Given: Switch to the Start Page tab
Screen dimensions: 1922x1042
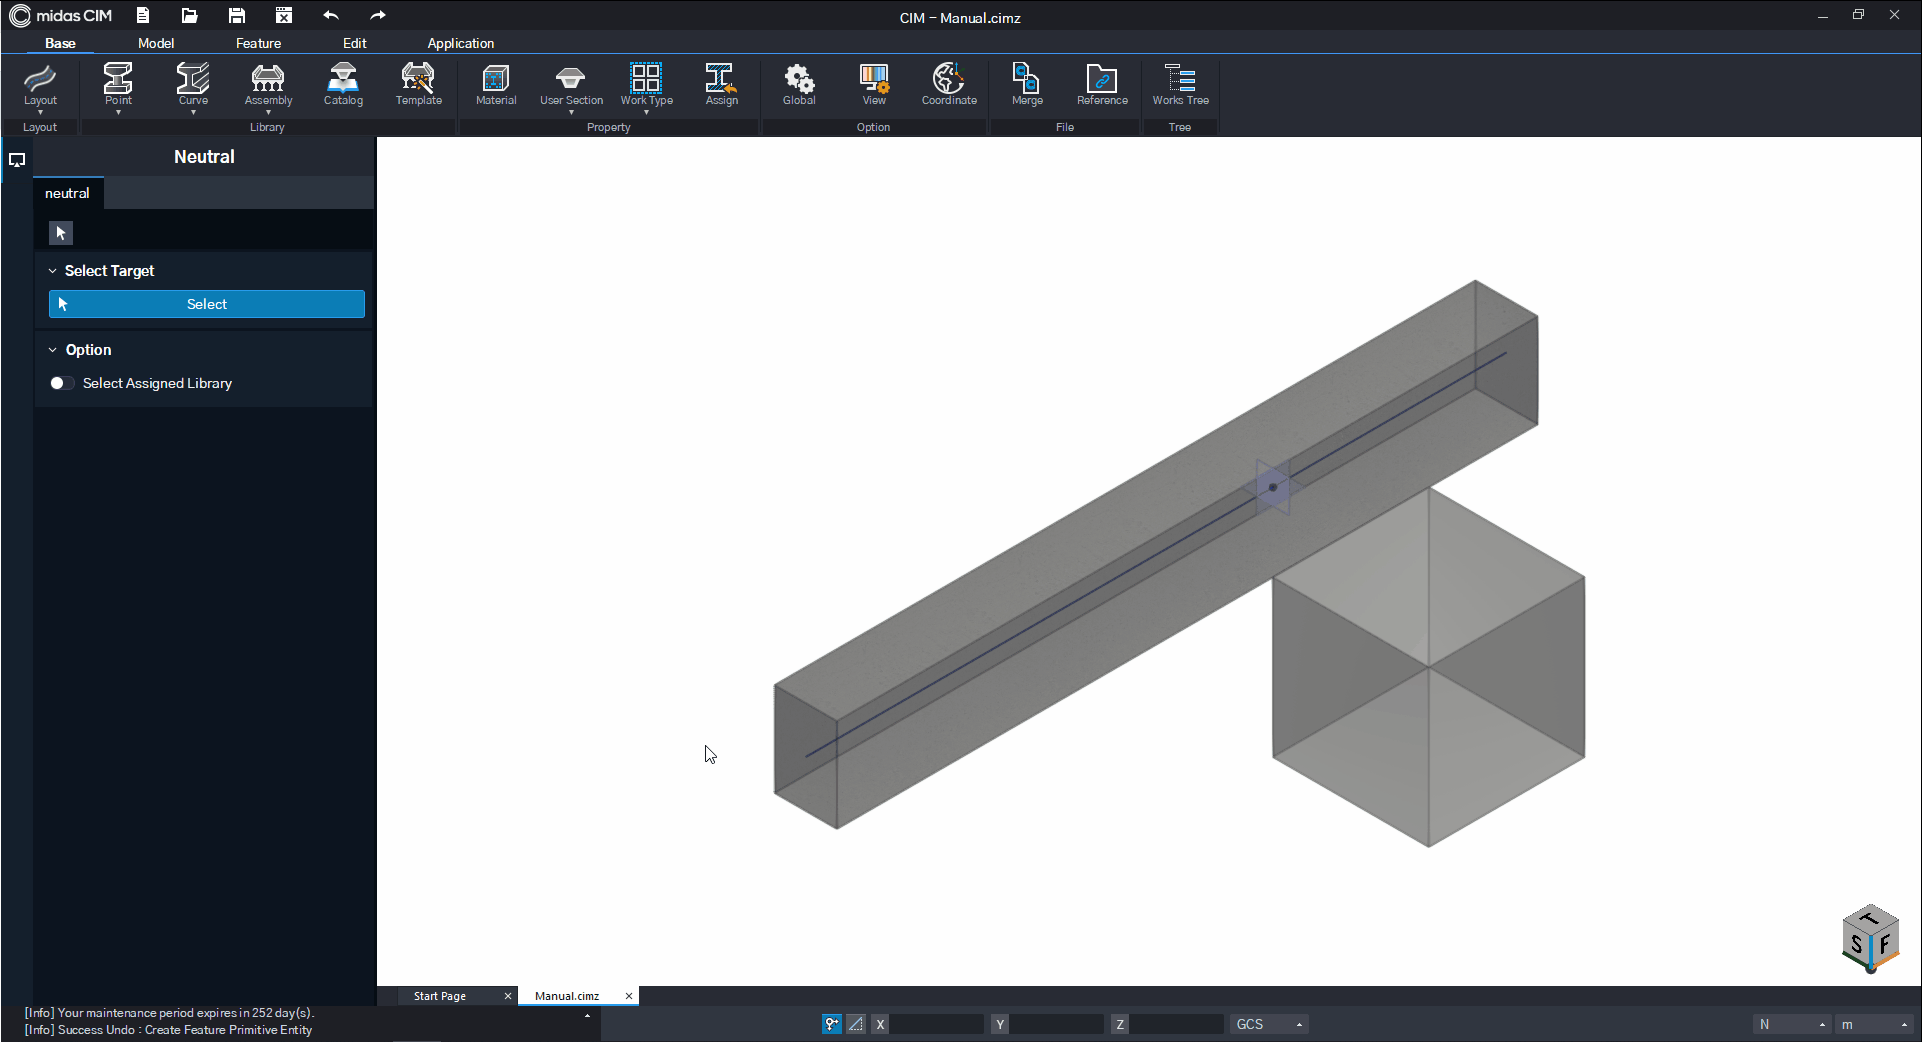Looking at the screenshot, I should pyautogui.click(x=440, y=996).
